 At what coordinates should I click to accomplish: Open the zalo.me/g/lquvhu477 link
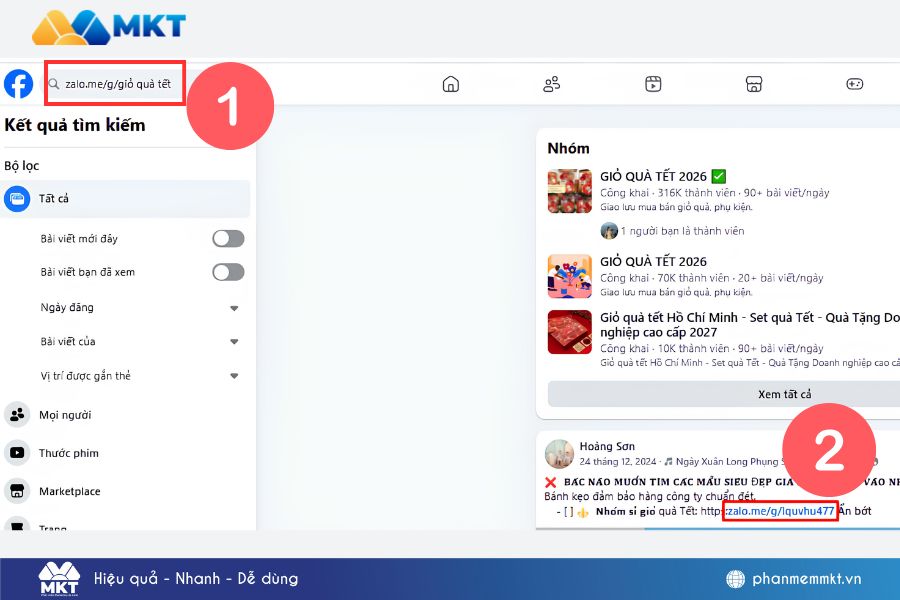point(780,511)
